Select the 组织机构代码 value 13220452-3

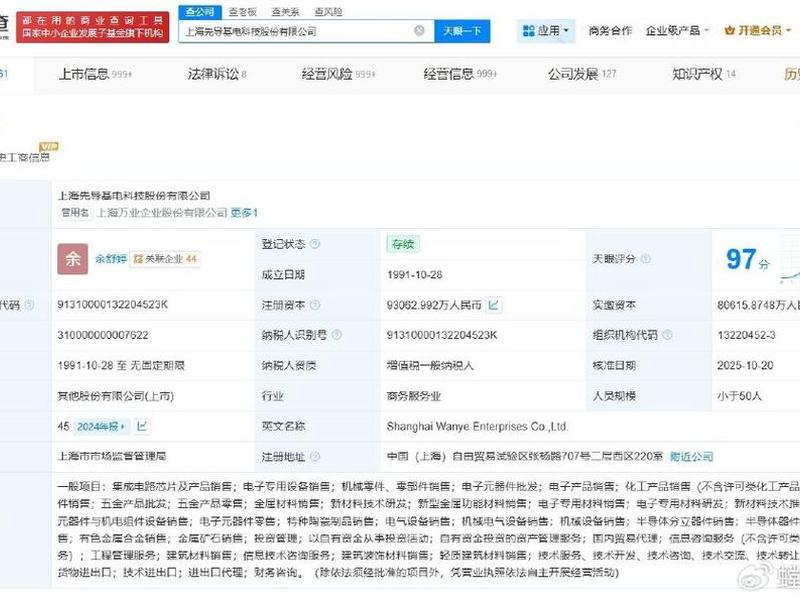(746, 335)
